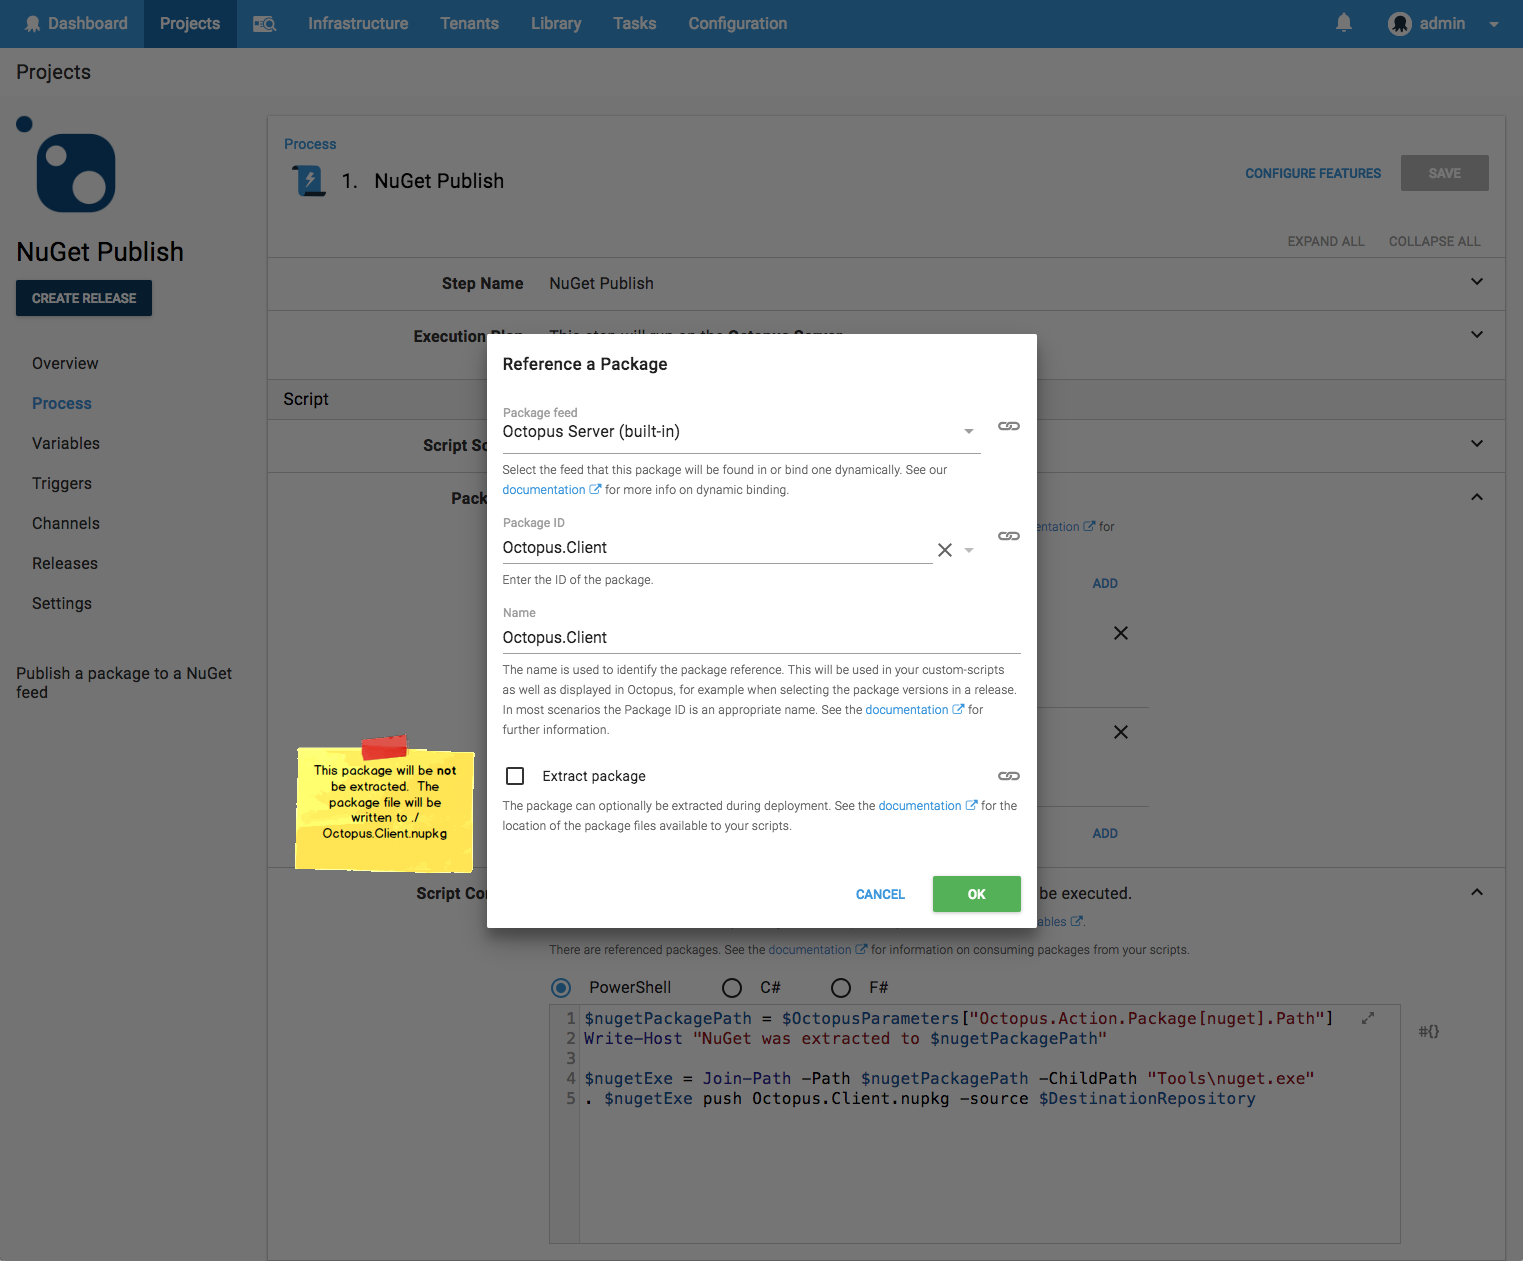Click the bind link icon beside Package feed
Viewport: 1523px width, 1261px height.
point(1008,426)
